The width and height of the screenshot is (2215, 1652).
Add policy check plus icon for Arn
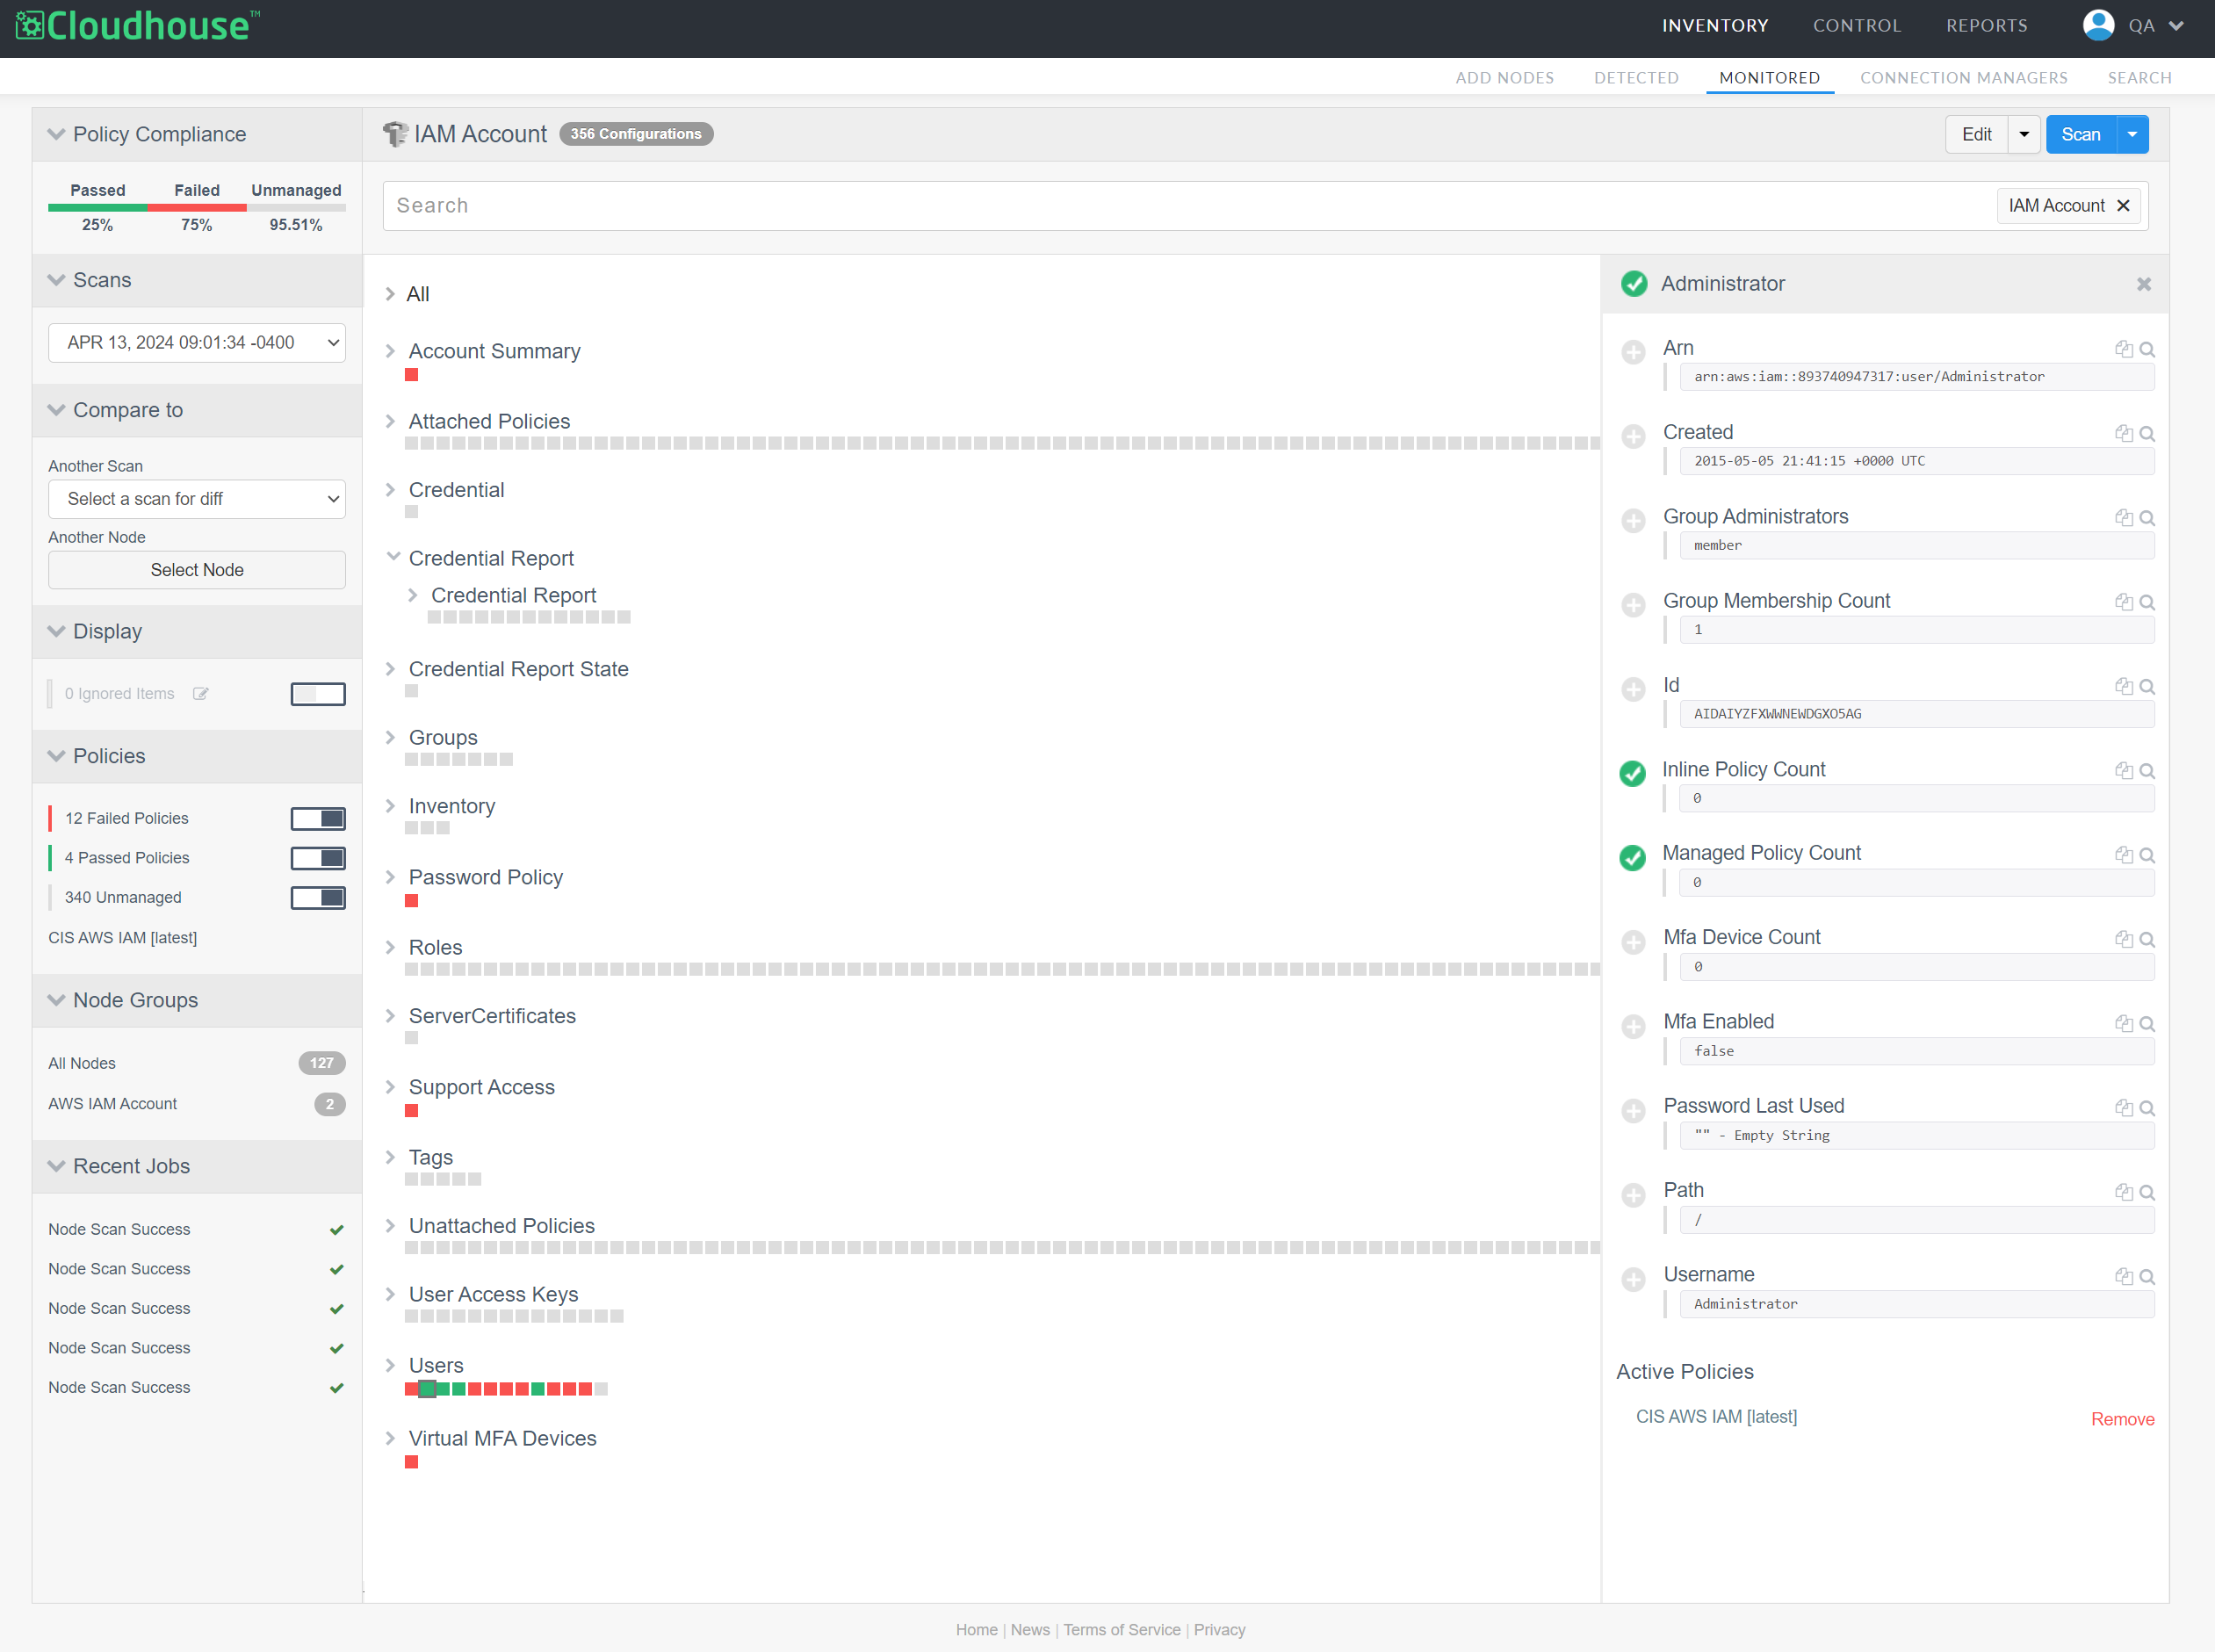[x=1633, y=352]
